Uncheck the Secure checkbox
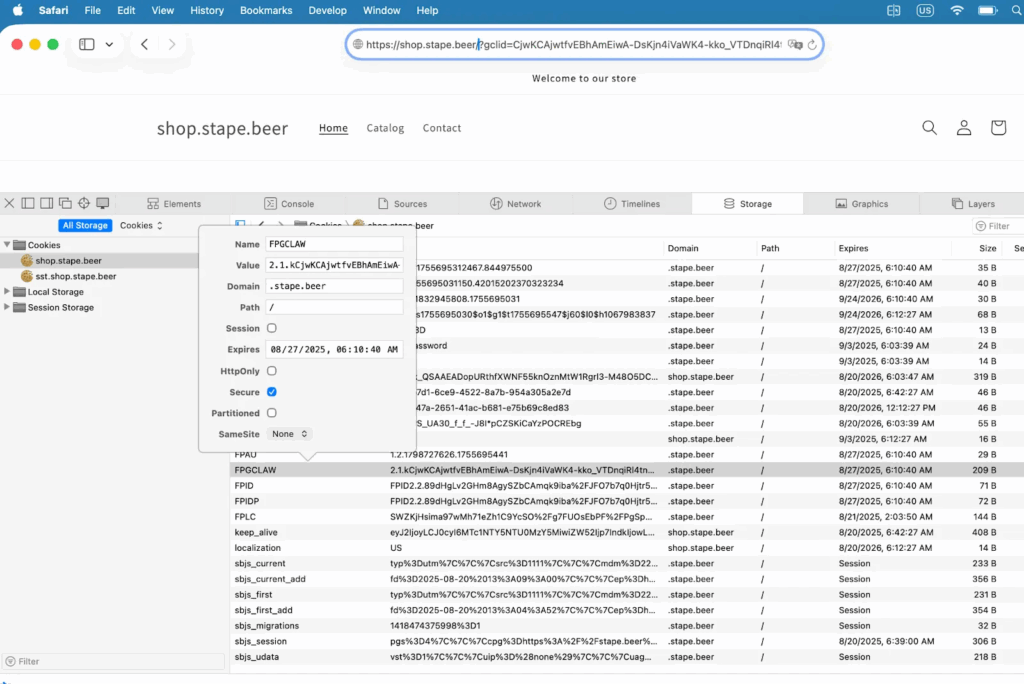 [272, 392]
